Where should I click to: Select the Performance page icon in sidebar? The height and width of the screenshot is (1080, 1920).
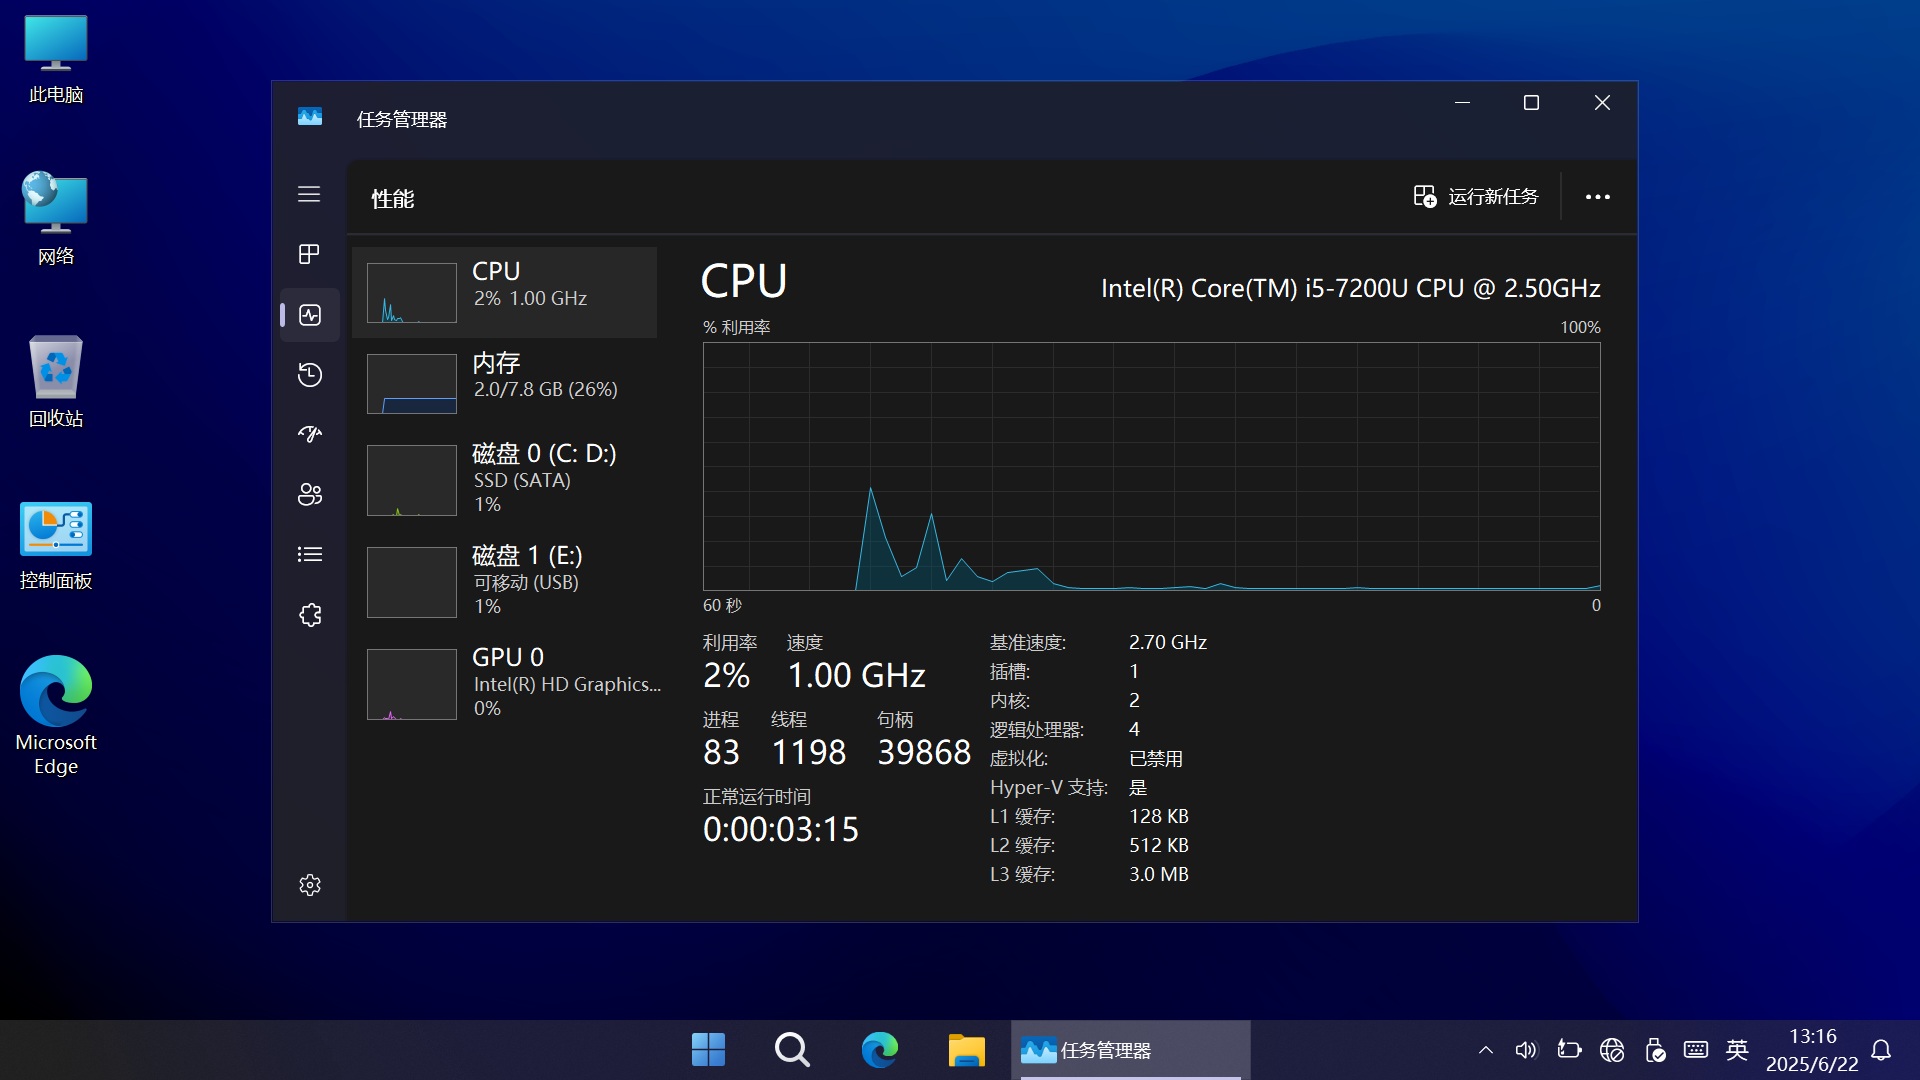310,315
